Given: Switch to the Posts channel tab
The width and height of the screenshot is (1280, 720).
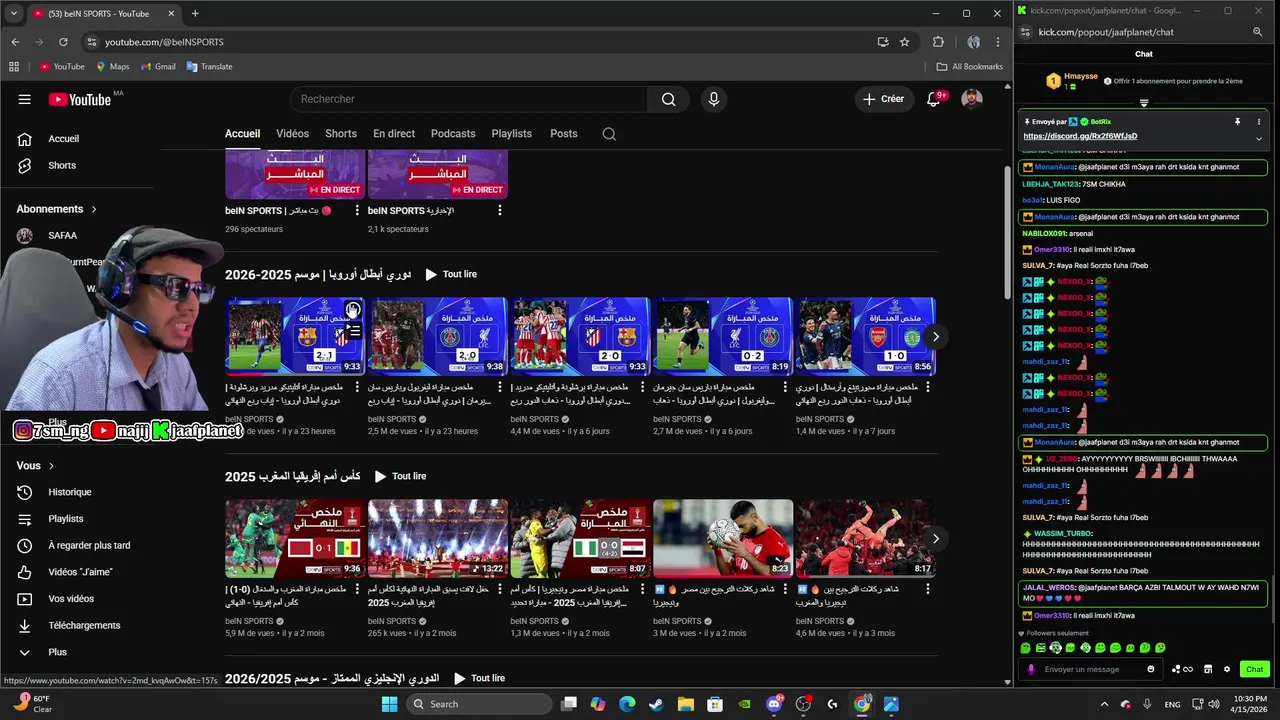Looking at the screenshot, I should (564, 134).
